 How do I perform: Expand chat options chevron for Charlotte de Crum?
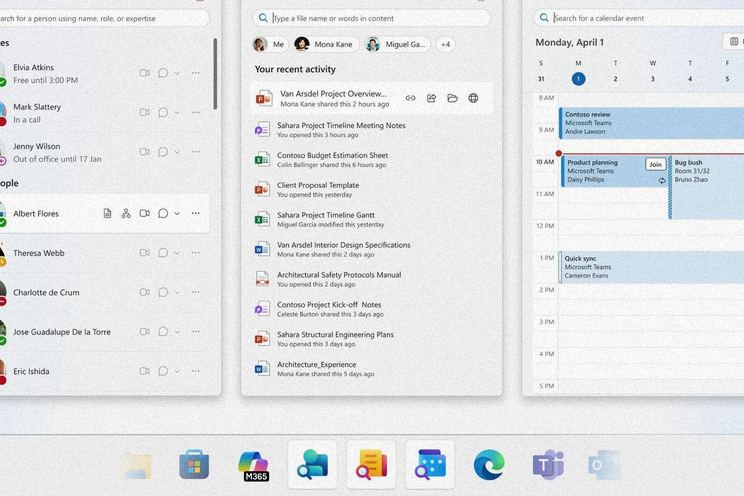pos(177,292)
